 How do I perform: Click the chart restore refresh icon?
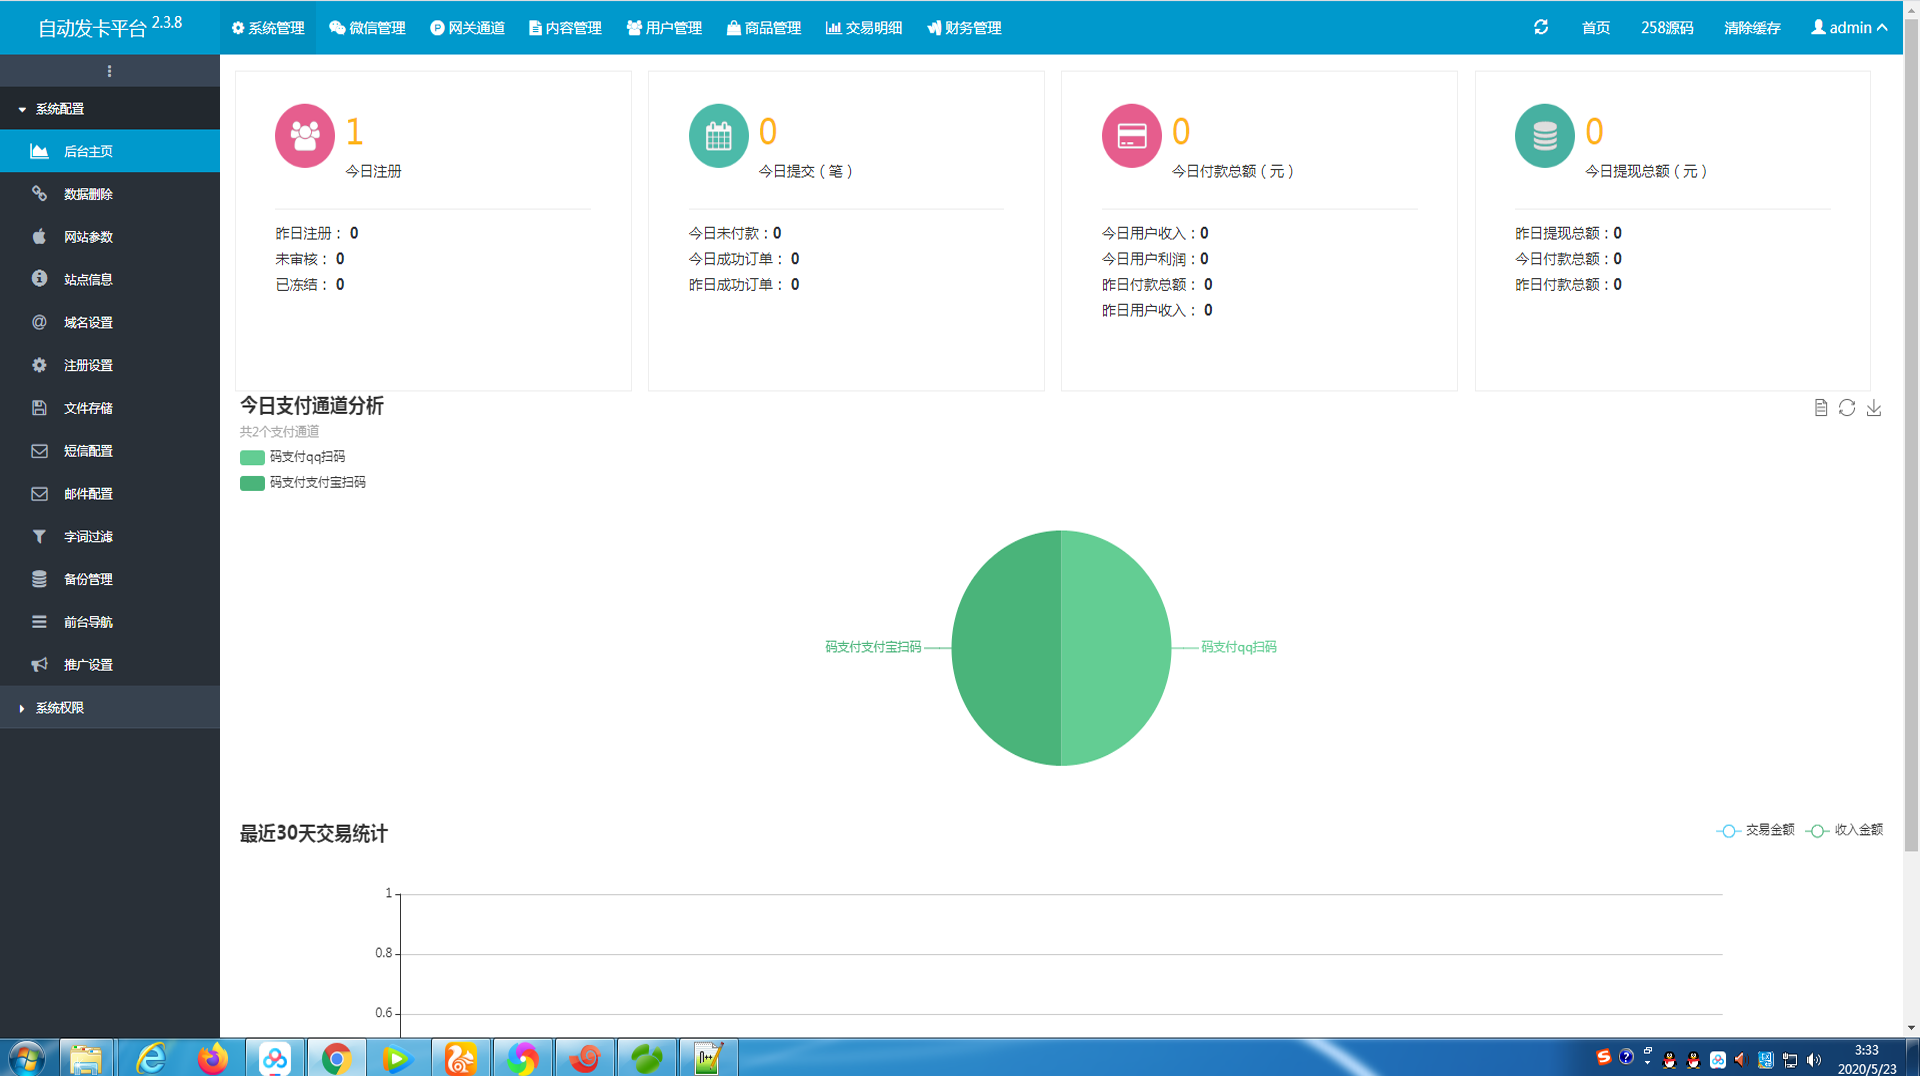tap(1847, 408)
